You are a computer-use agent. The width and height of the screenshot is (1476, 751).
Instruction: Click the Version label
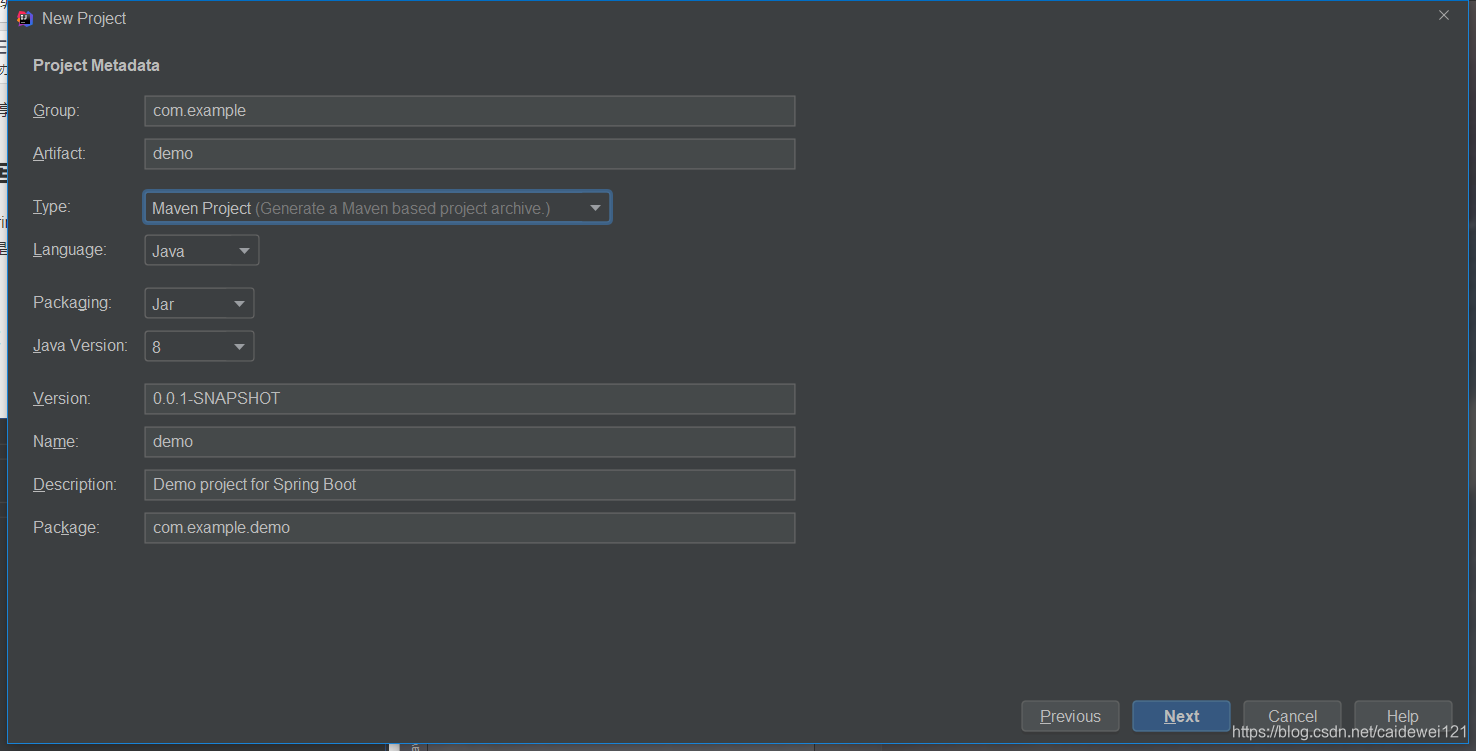pos(62,398)
